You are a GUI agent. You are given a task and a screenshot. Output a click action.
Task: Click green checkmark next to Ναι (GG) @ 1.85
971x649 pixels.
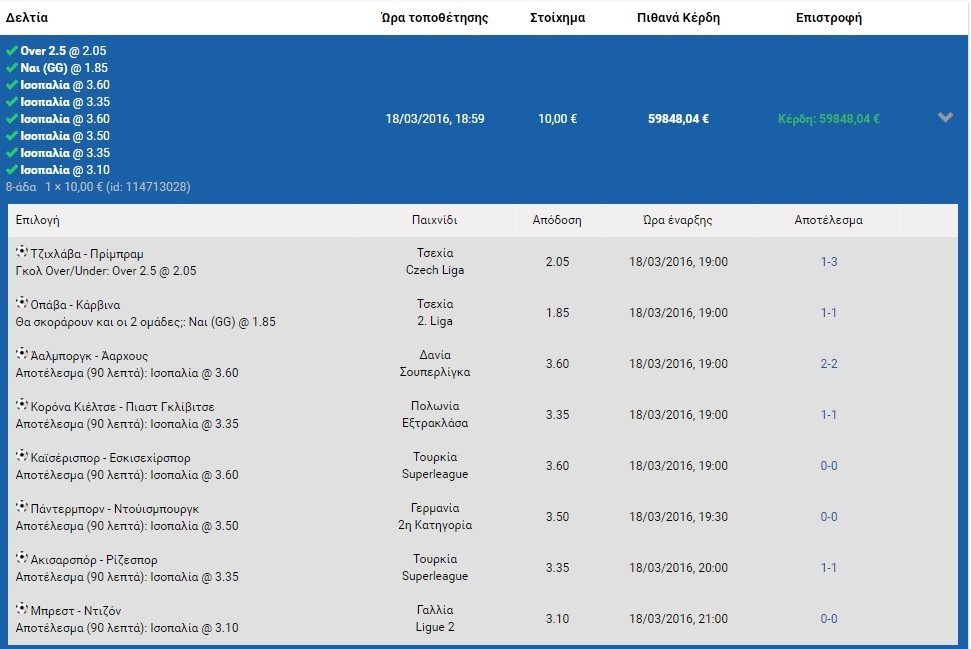[x=11, y=67]
